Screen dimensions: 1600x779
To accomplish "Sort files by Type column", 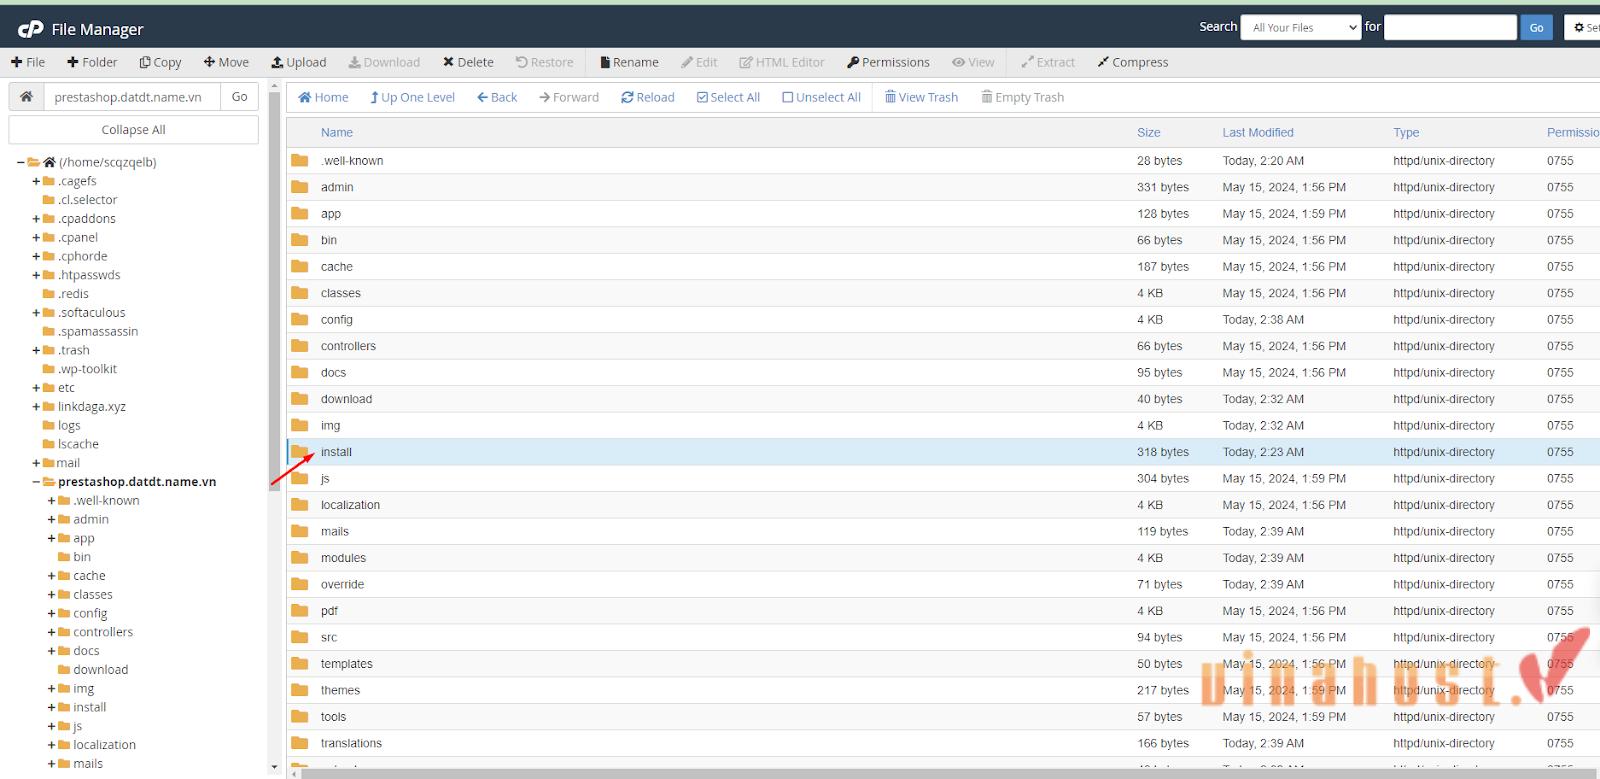I will (1406, 132).
